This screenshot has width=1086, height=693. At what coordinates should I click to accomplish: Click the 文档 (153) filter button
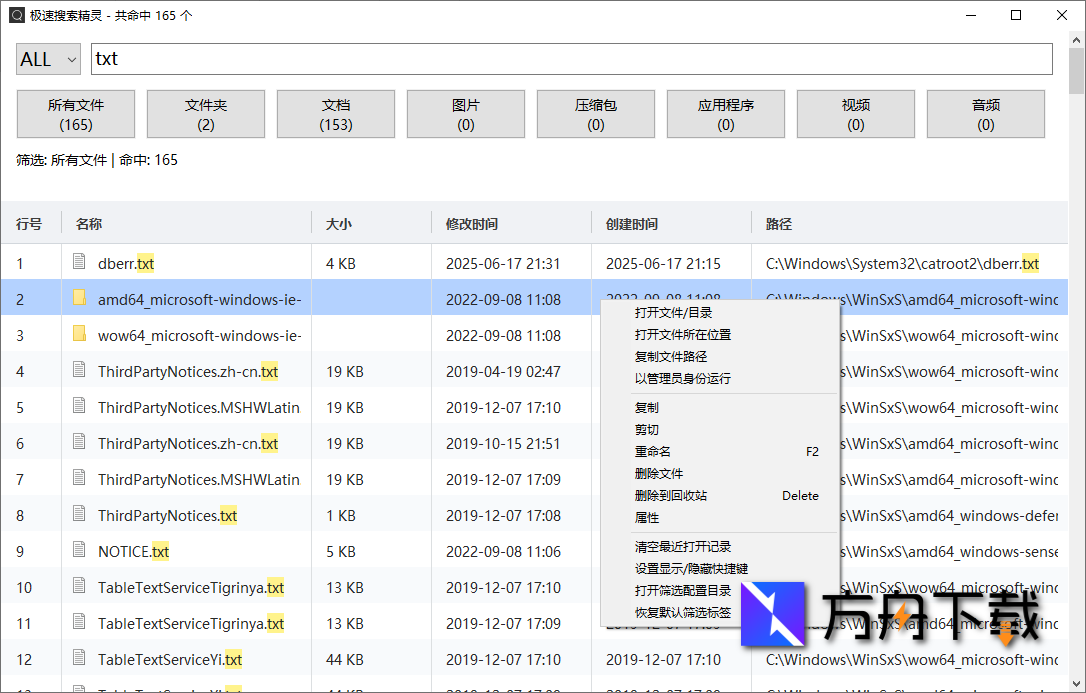pyautogui.click(x=335, y=114)
